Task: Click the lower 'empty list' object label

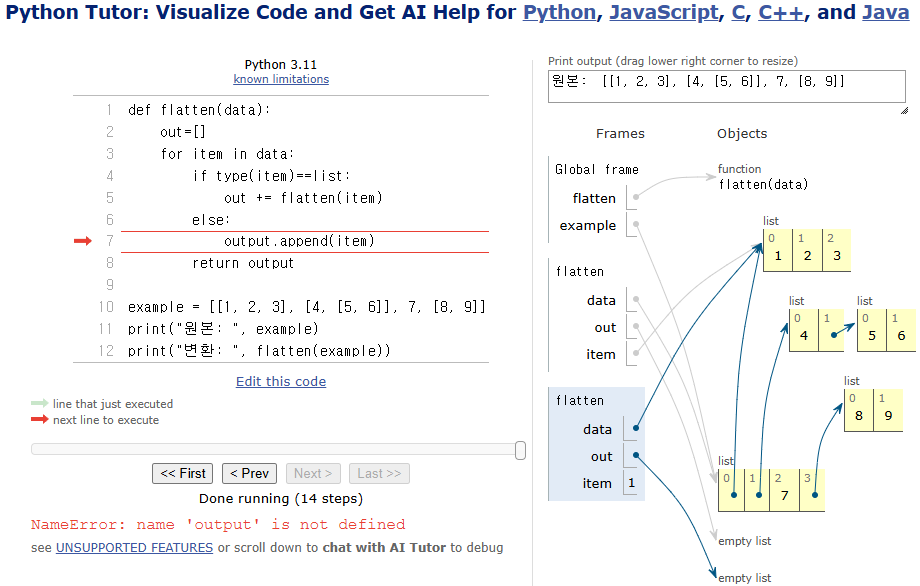Action: pyautogui.click(x=745, y=578)
